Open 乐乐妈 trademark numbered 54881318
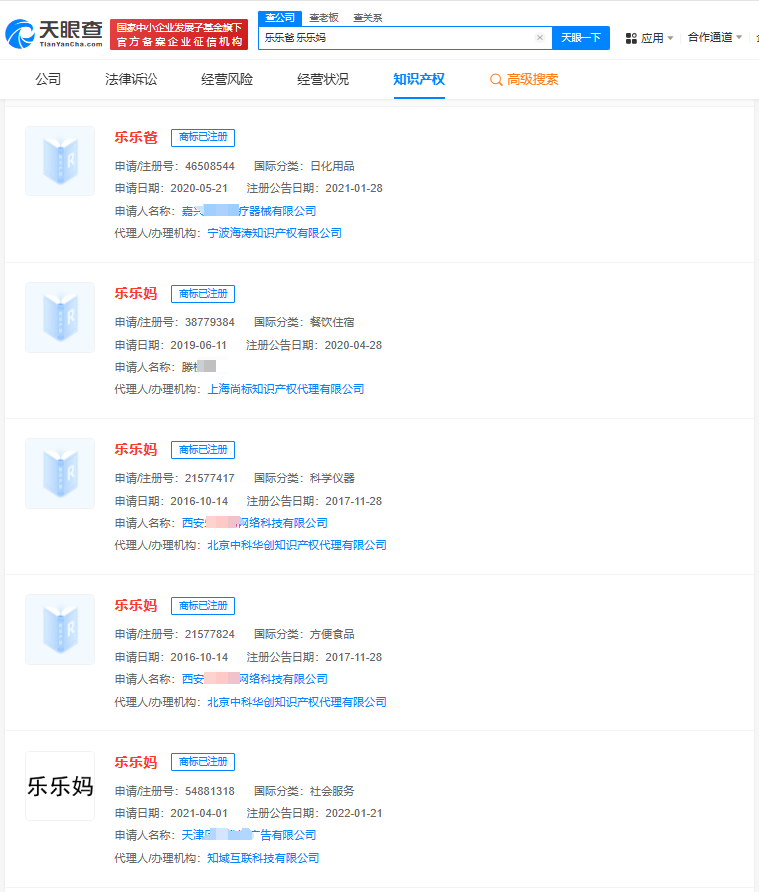759x892 pixels. point(136,762)
